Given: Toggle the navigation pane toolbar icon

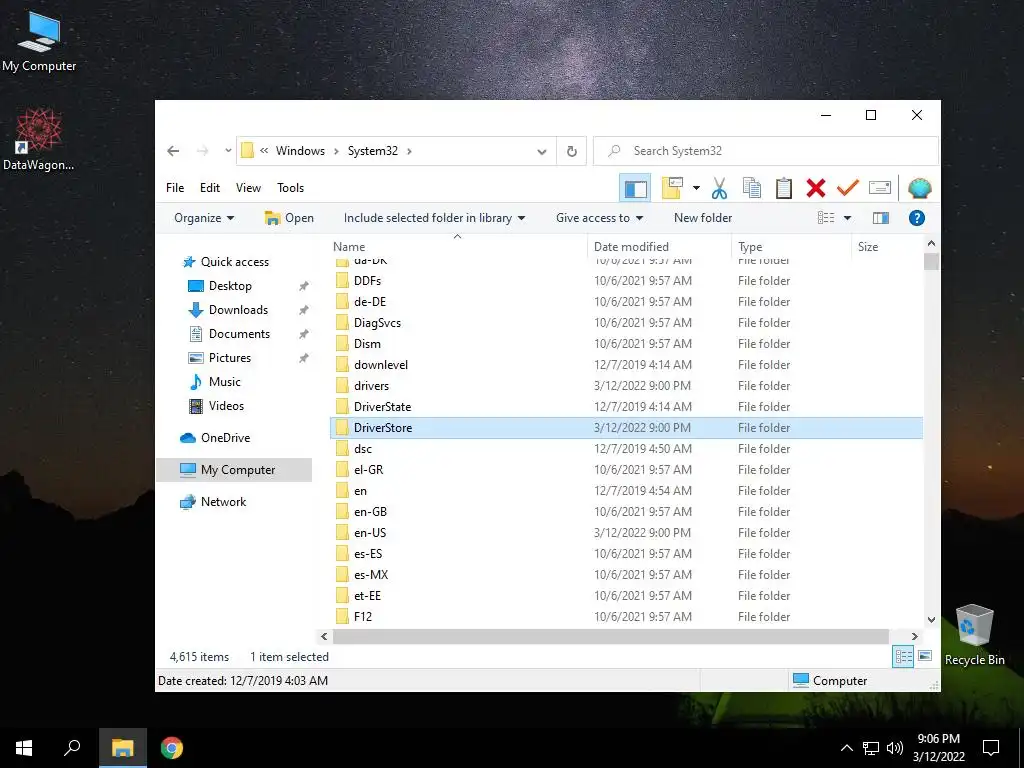Looking at the screenshot, I should 635,189.
